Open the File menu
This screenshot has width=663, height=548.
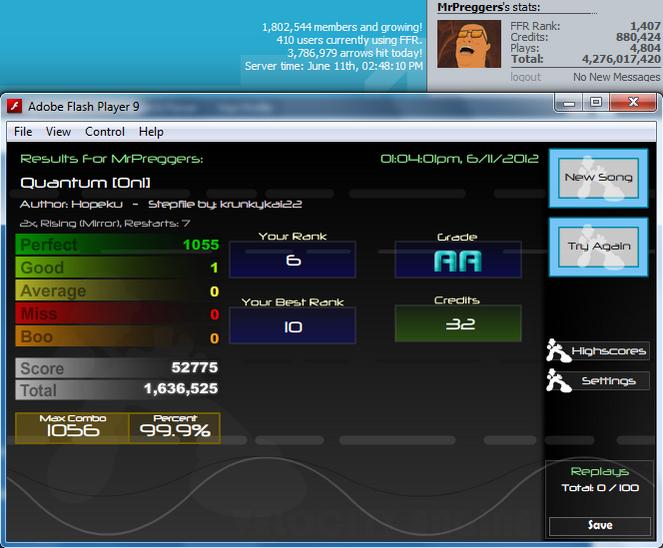(x=23, y=132)
